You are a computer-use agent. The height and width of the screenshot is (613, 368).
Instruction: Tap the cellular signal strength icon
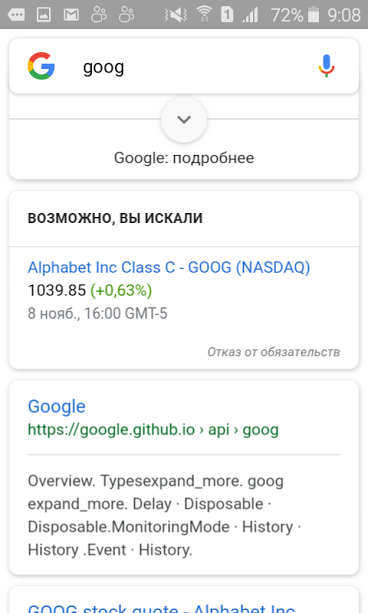(250, 15)
